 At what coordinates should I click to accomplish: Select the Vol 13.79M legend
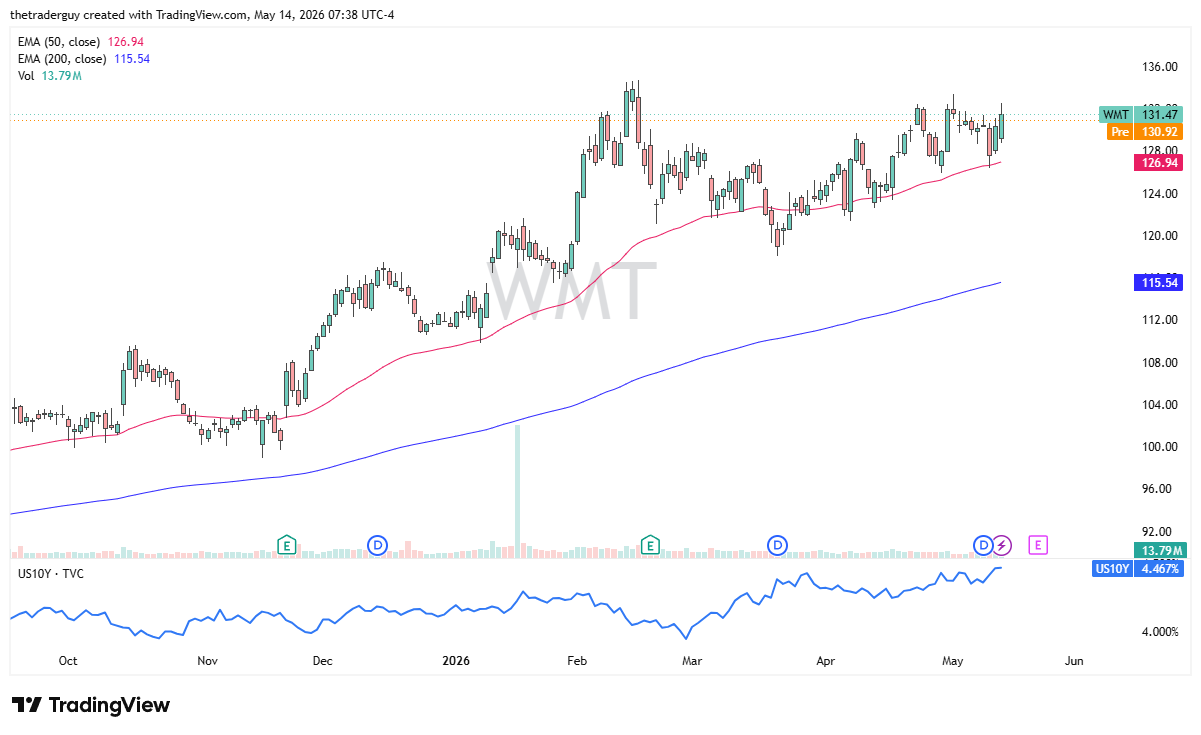point(50,76)
